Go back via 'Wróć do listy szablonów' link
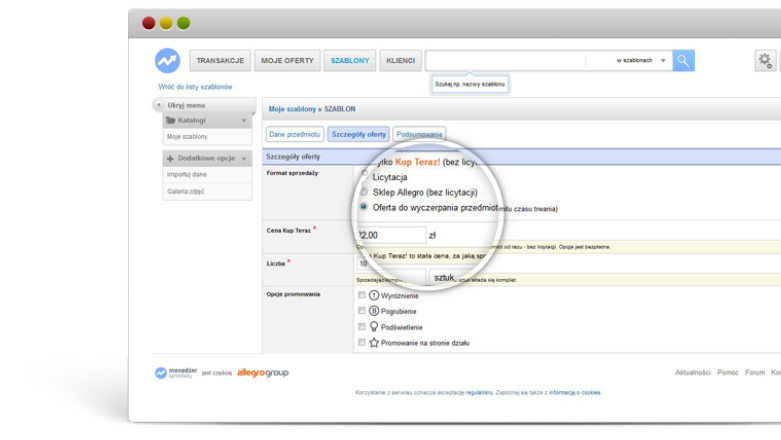 pos(195,87)
